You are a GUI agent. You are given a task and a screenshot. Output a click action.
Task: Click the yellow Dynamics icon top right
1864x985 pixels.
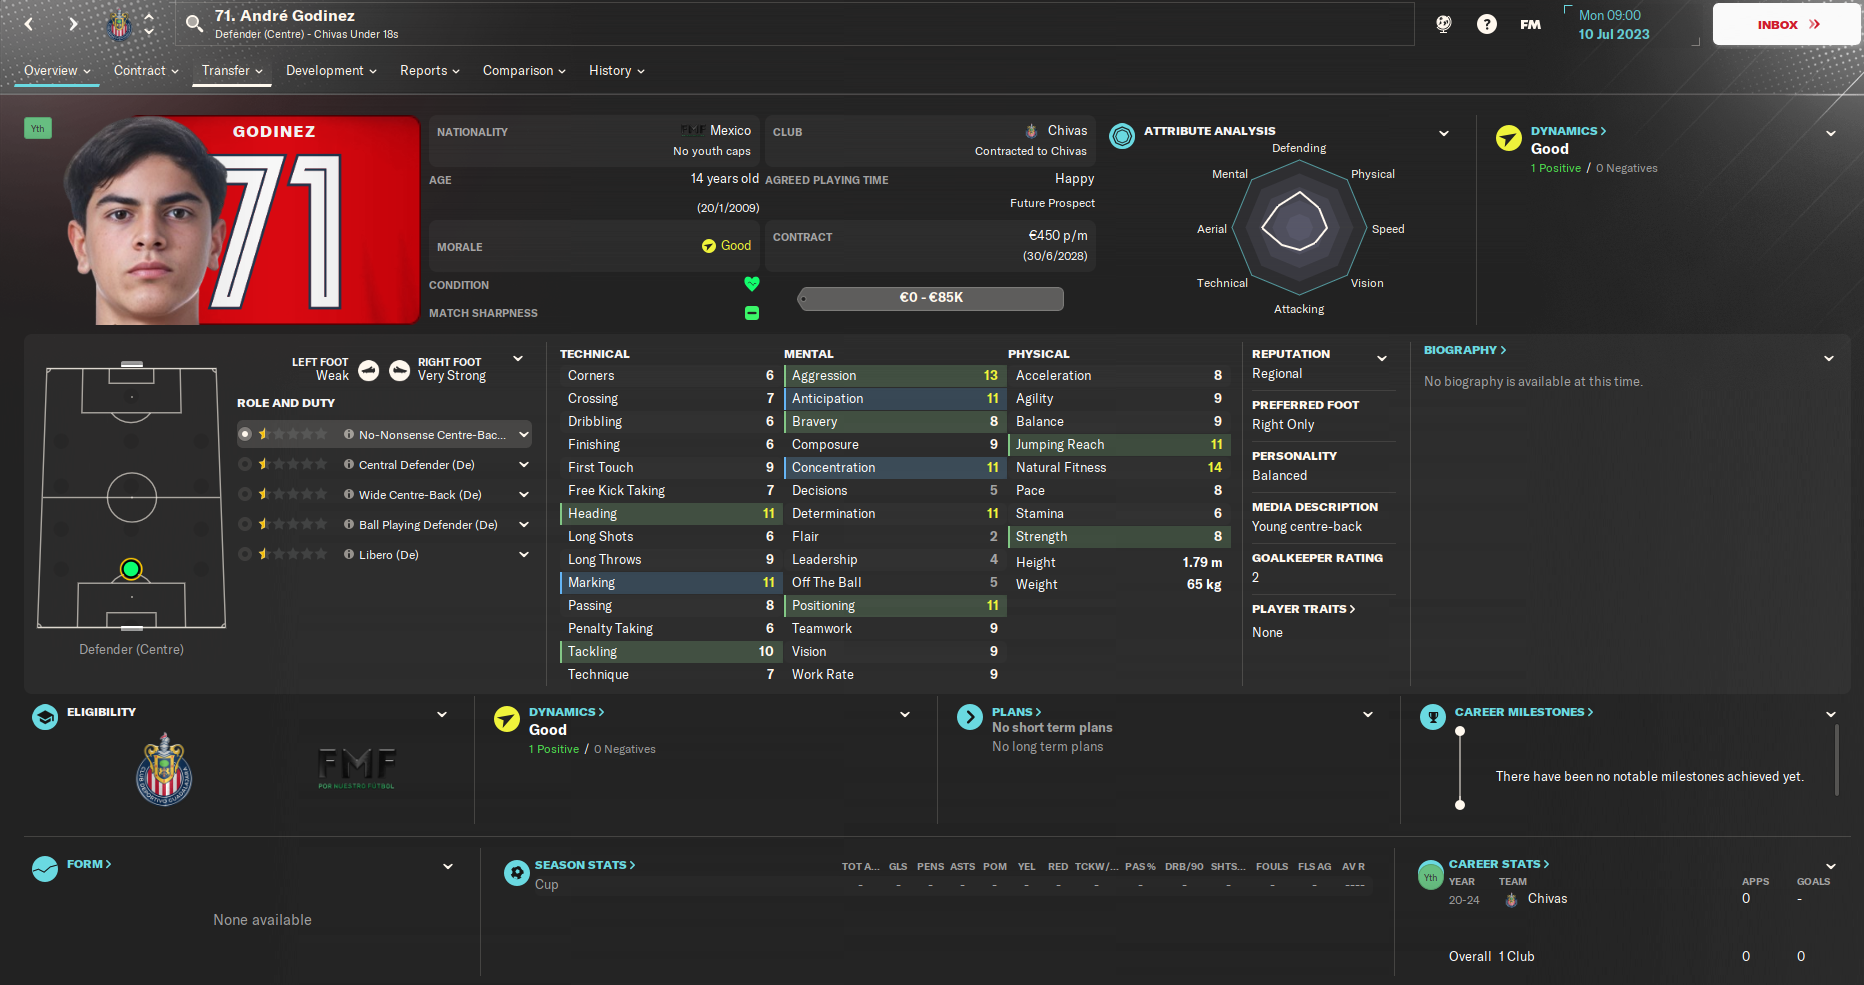(1508, 137)
